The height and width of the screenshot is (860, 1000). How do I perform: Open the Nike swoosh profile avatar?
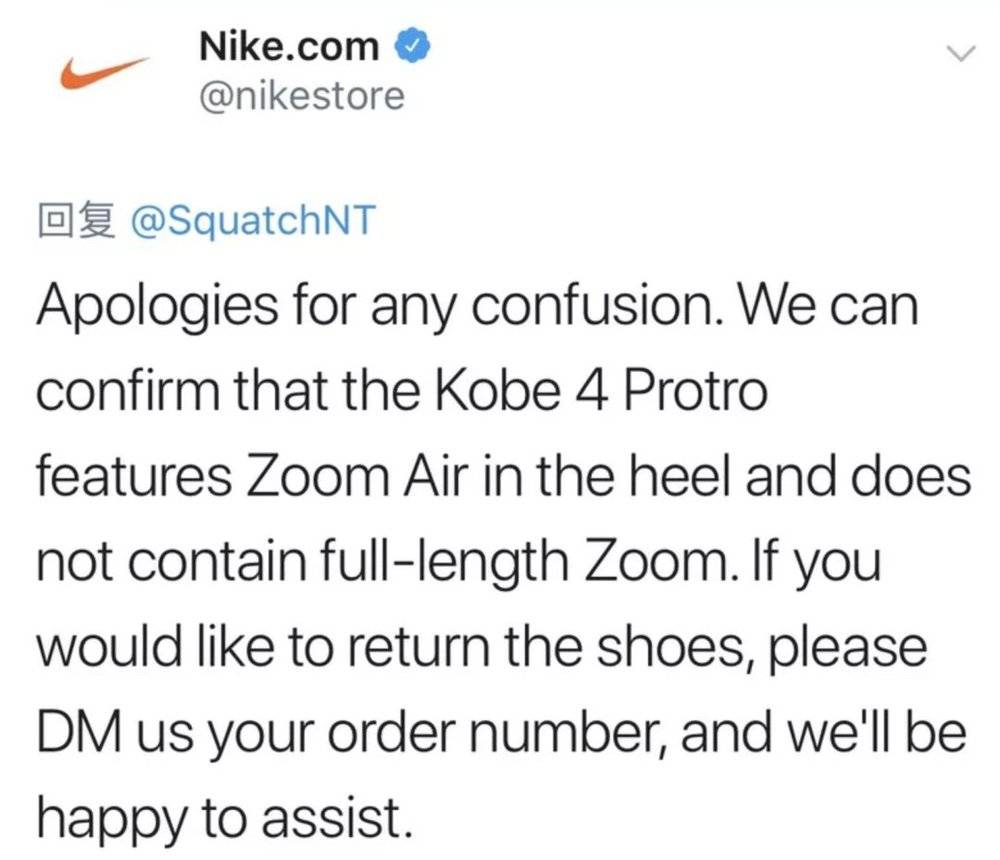tap(105, 73)
